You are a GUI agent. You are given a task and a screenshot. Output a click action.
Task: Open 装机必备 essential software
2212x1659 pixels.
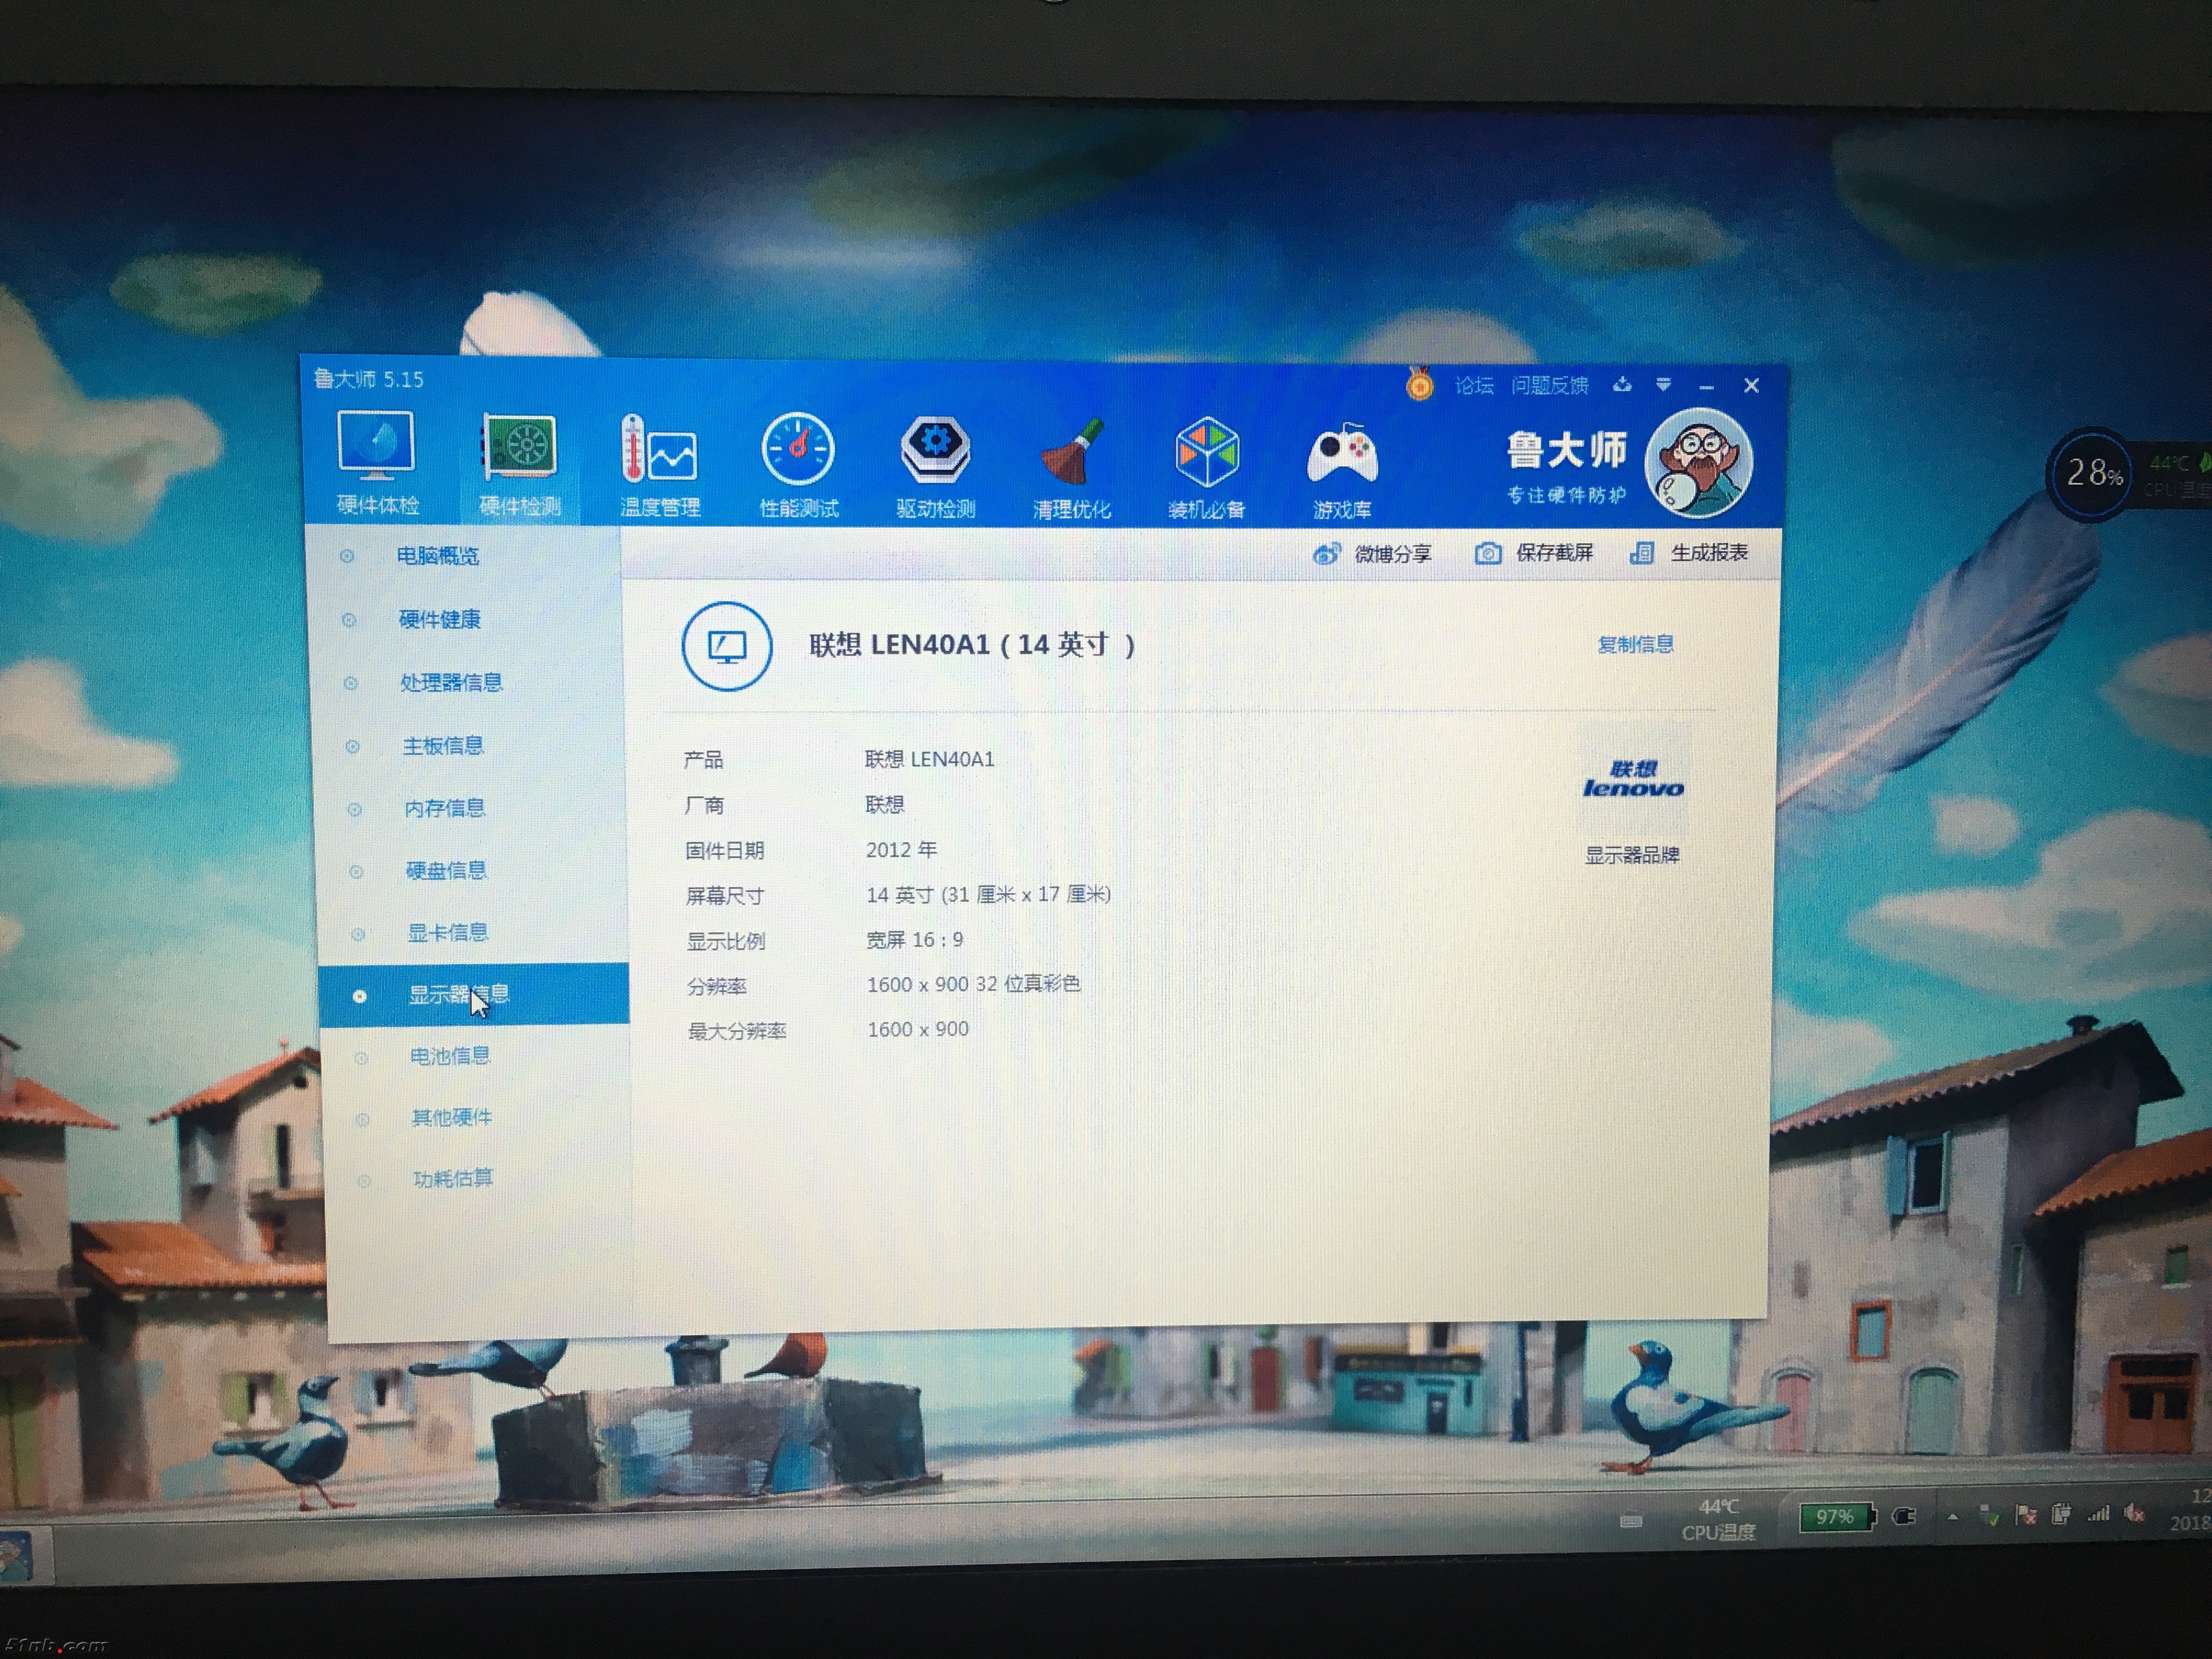tap(1206, 468)
